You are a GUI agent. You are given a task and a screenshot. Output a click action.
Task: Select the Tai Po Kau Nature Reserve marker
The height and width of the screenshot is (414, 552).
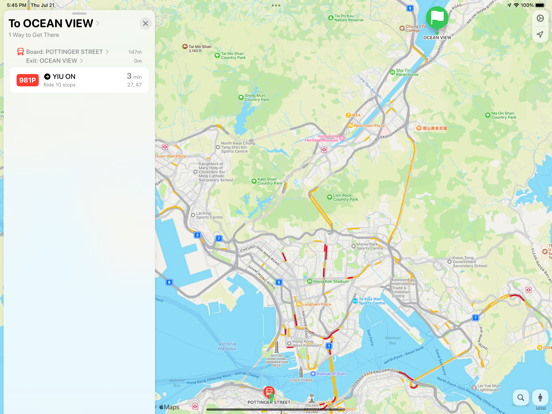331,18
